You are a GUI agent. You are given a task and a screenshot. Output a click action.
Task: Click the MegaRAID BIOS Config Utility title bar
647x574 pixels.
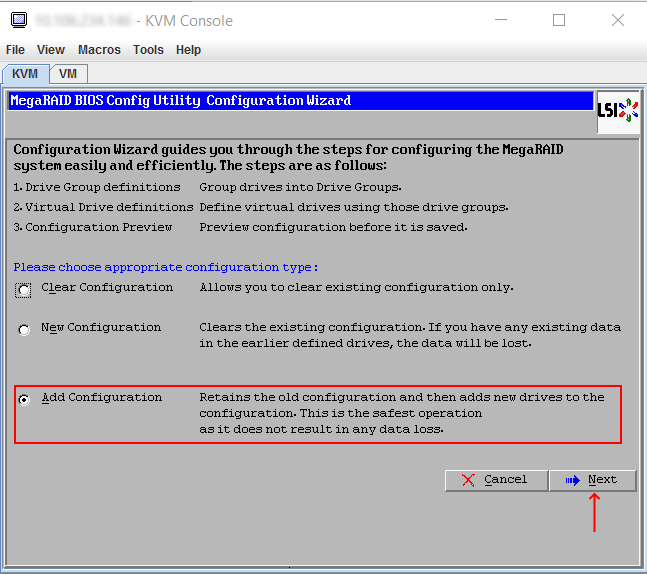pos(300,101)
